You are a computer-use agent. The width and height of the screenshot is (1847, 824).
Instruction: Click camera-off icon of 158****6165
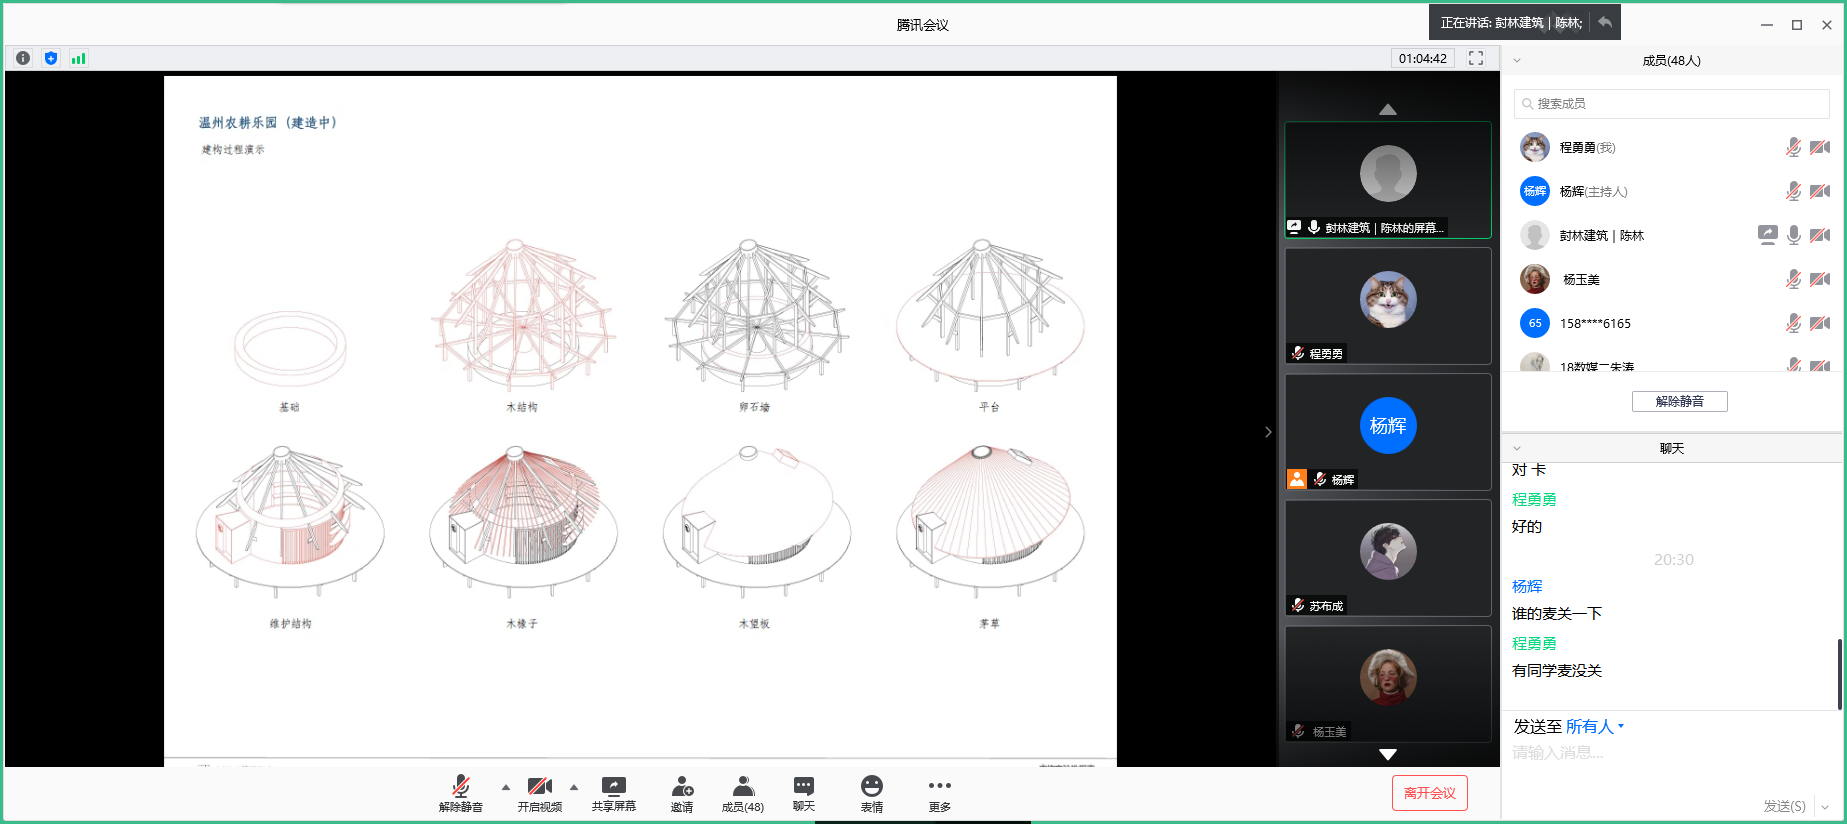(1820, 323)
